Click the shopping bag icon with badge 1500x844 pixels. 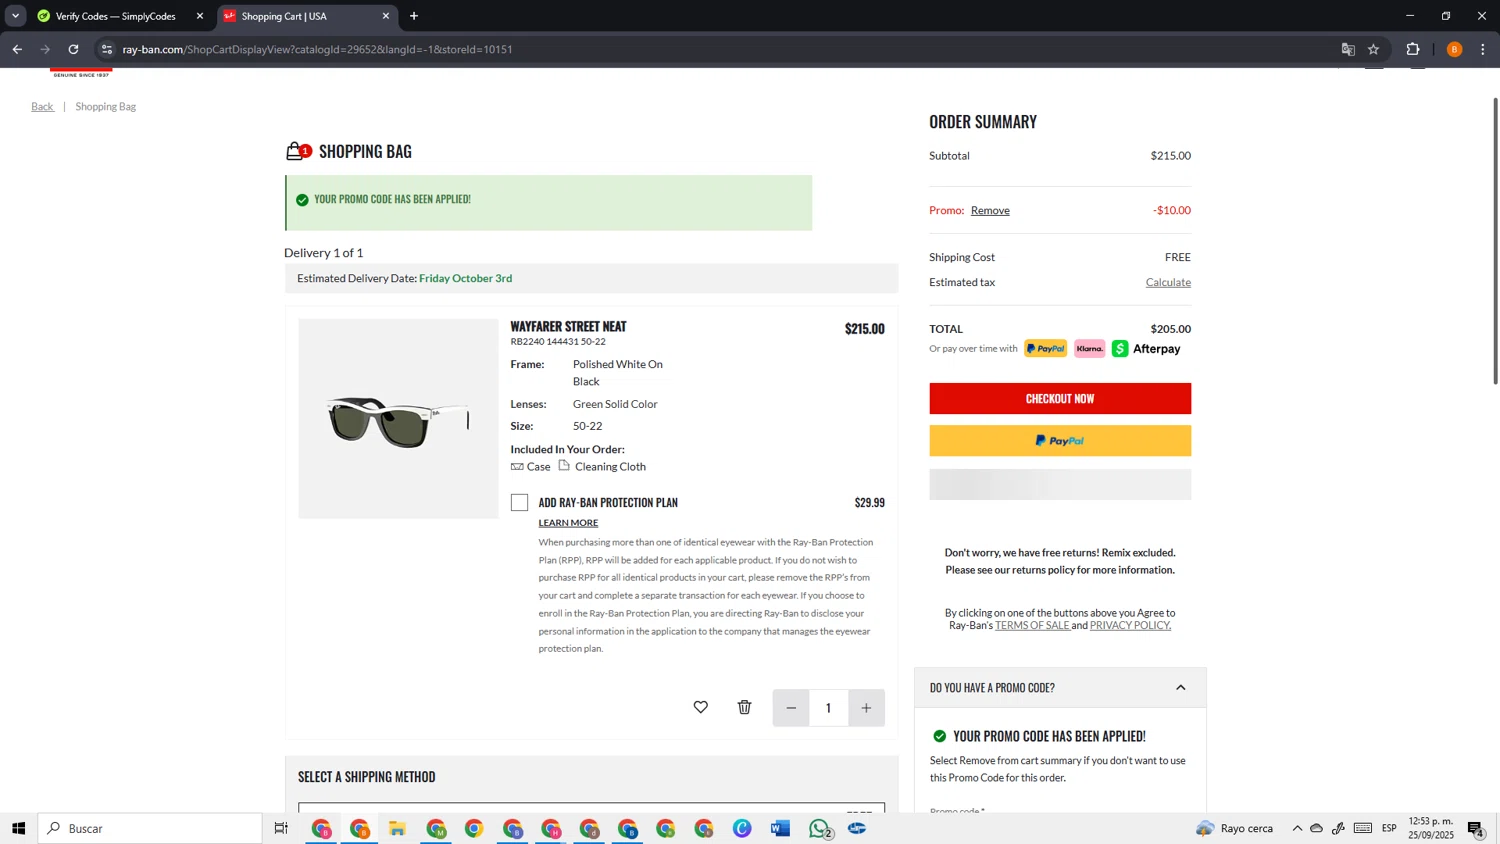298,151
